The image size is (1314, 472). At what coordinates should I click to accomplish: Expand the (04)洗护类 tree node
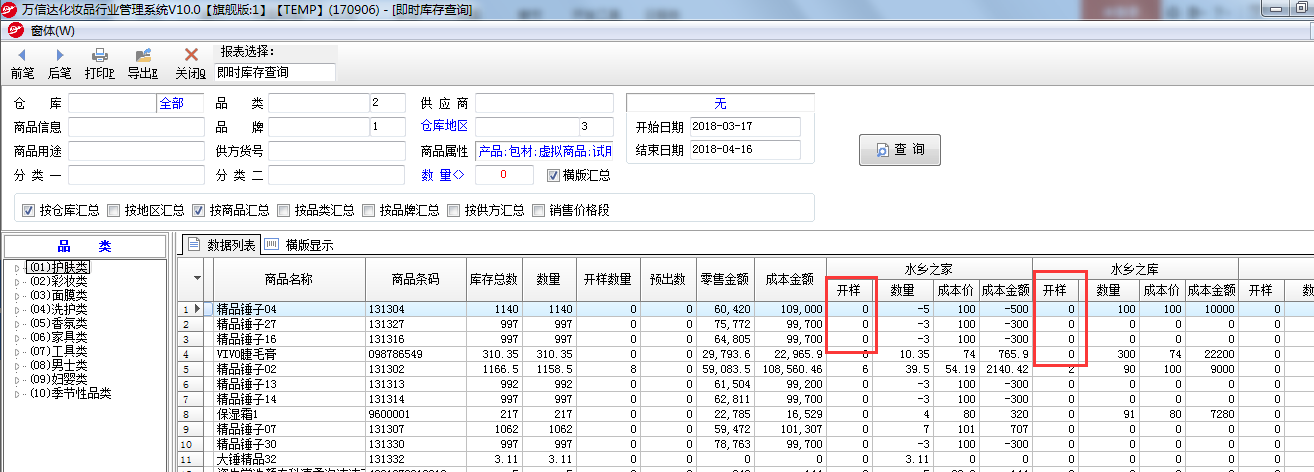(16, 309)
